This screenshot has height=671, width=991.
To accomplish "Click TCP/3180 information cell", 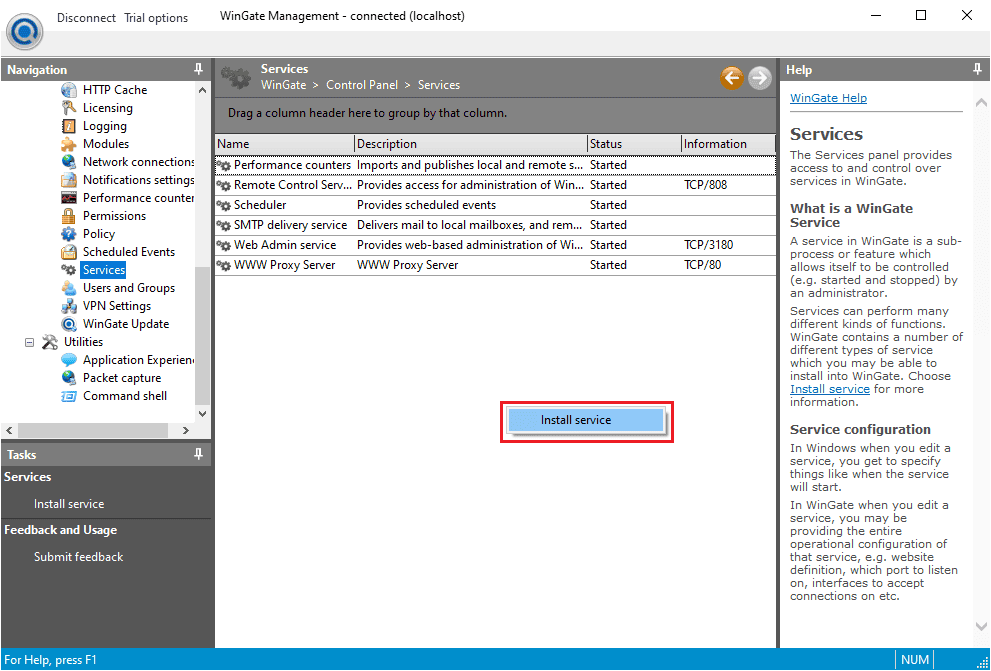I will [x=708, y=245].
